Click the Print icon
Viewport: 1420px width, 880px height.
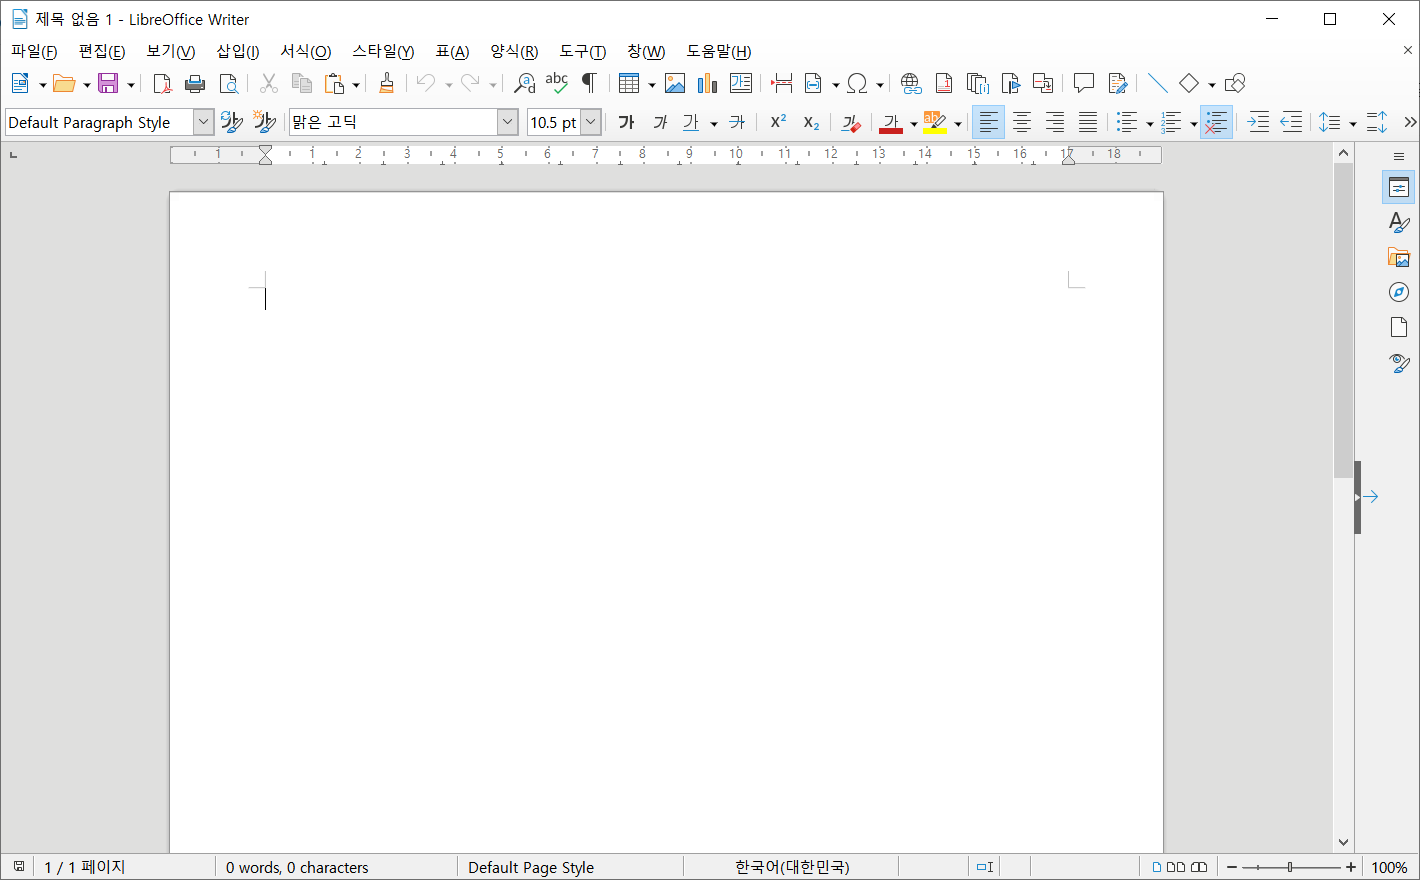pyautogui.click(x=195, y=84)
